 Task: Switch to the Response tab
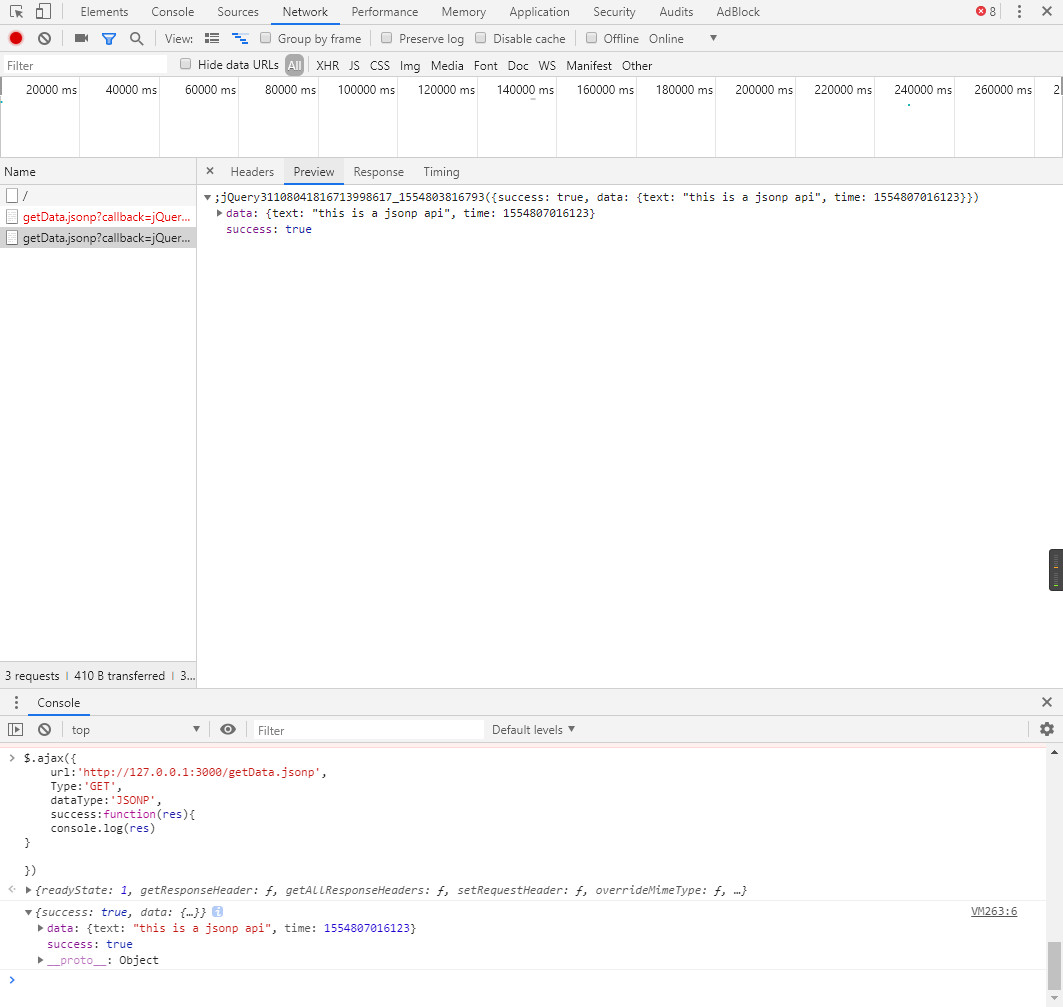click(x=378, y=171)
